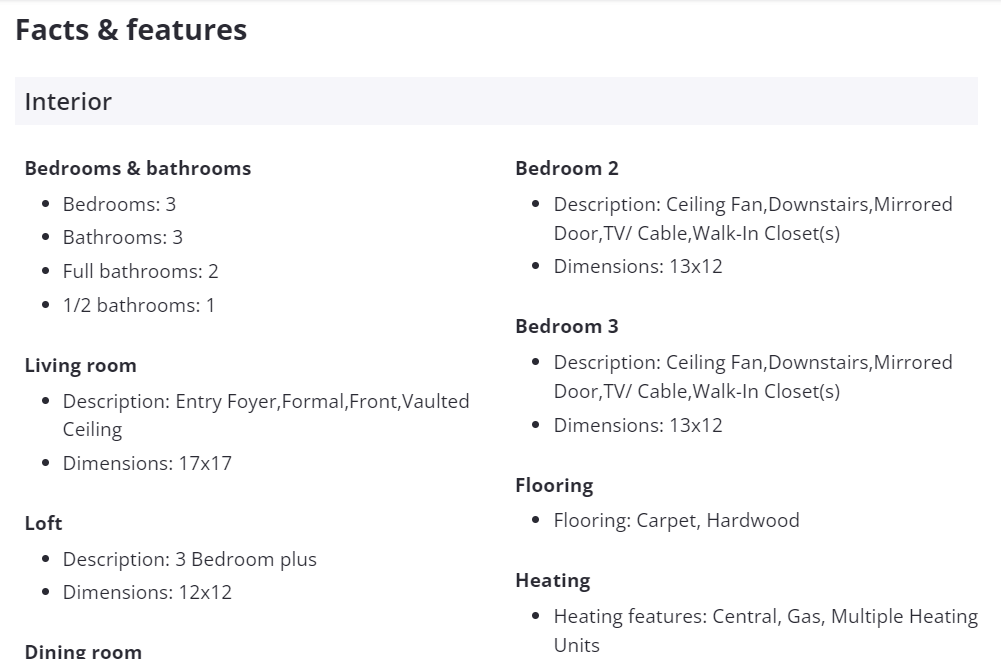The height and width of the screenshot is (659, 1001).
Task: Click the Loft subheading
Action: coord(43,523)
